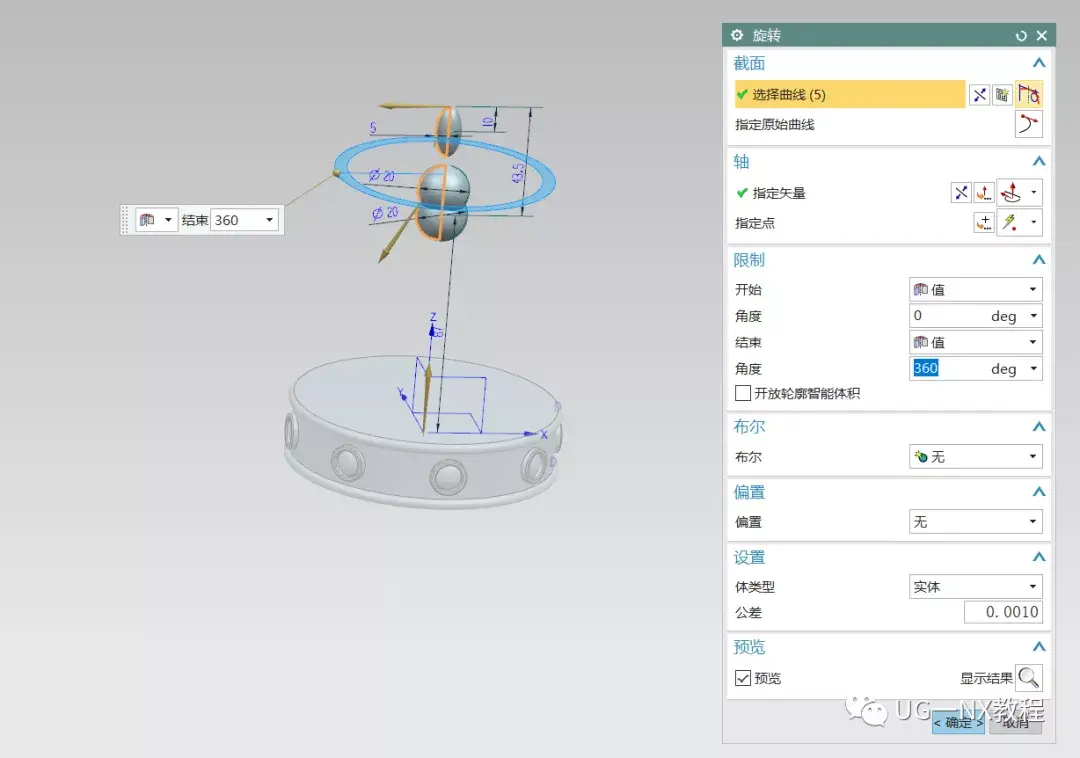1080x758 pixels.
Task: Open the 体类型 dropdown showing 实体
Action: [975, 587]
